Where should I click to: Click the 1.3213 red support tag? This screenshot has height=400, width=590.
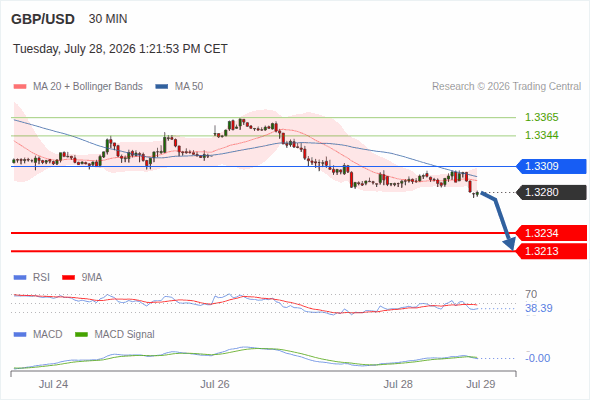click(x=551, y=251)
